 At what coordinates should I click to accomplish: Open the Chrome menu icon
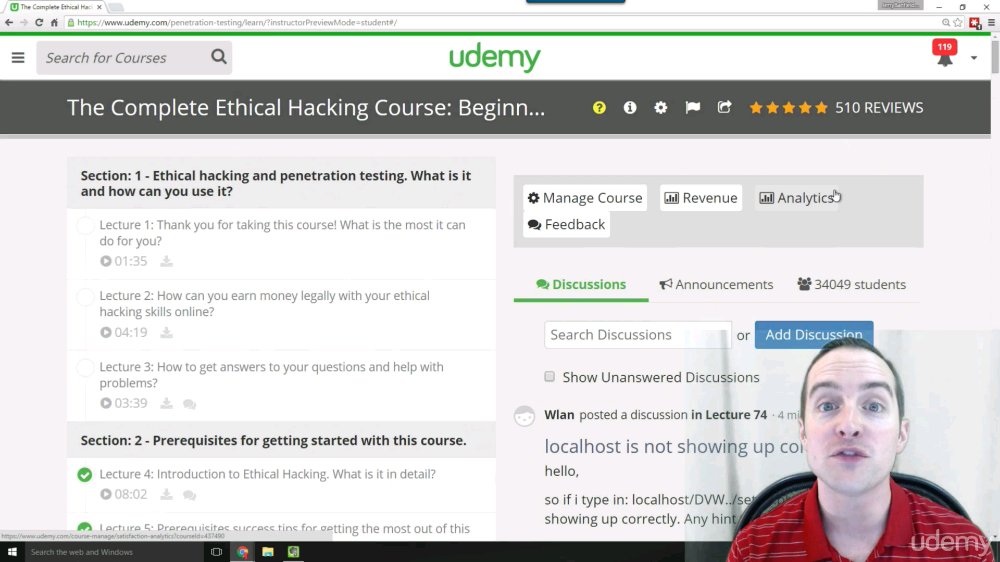coord(991,22)
